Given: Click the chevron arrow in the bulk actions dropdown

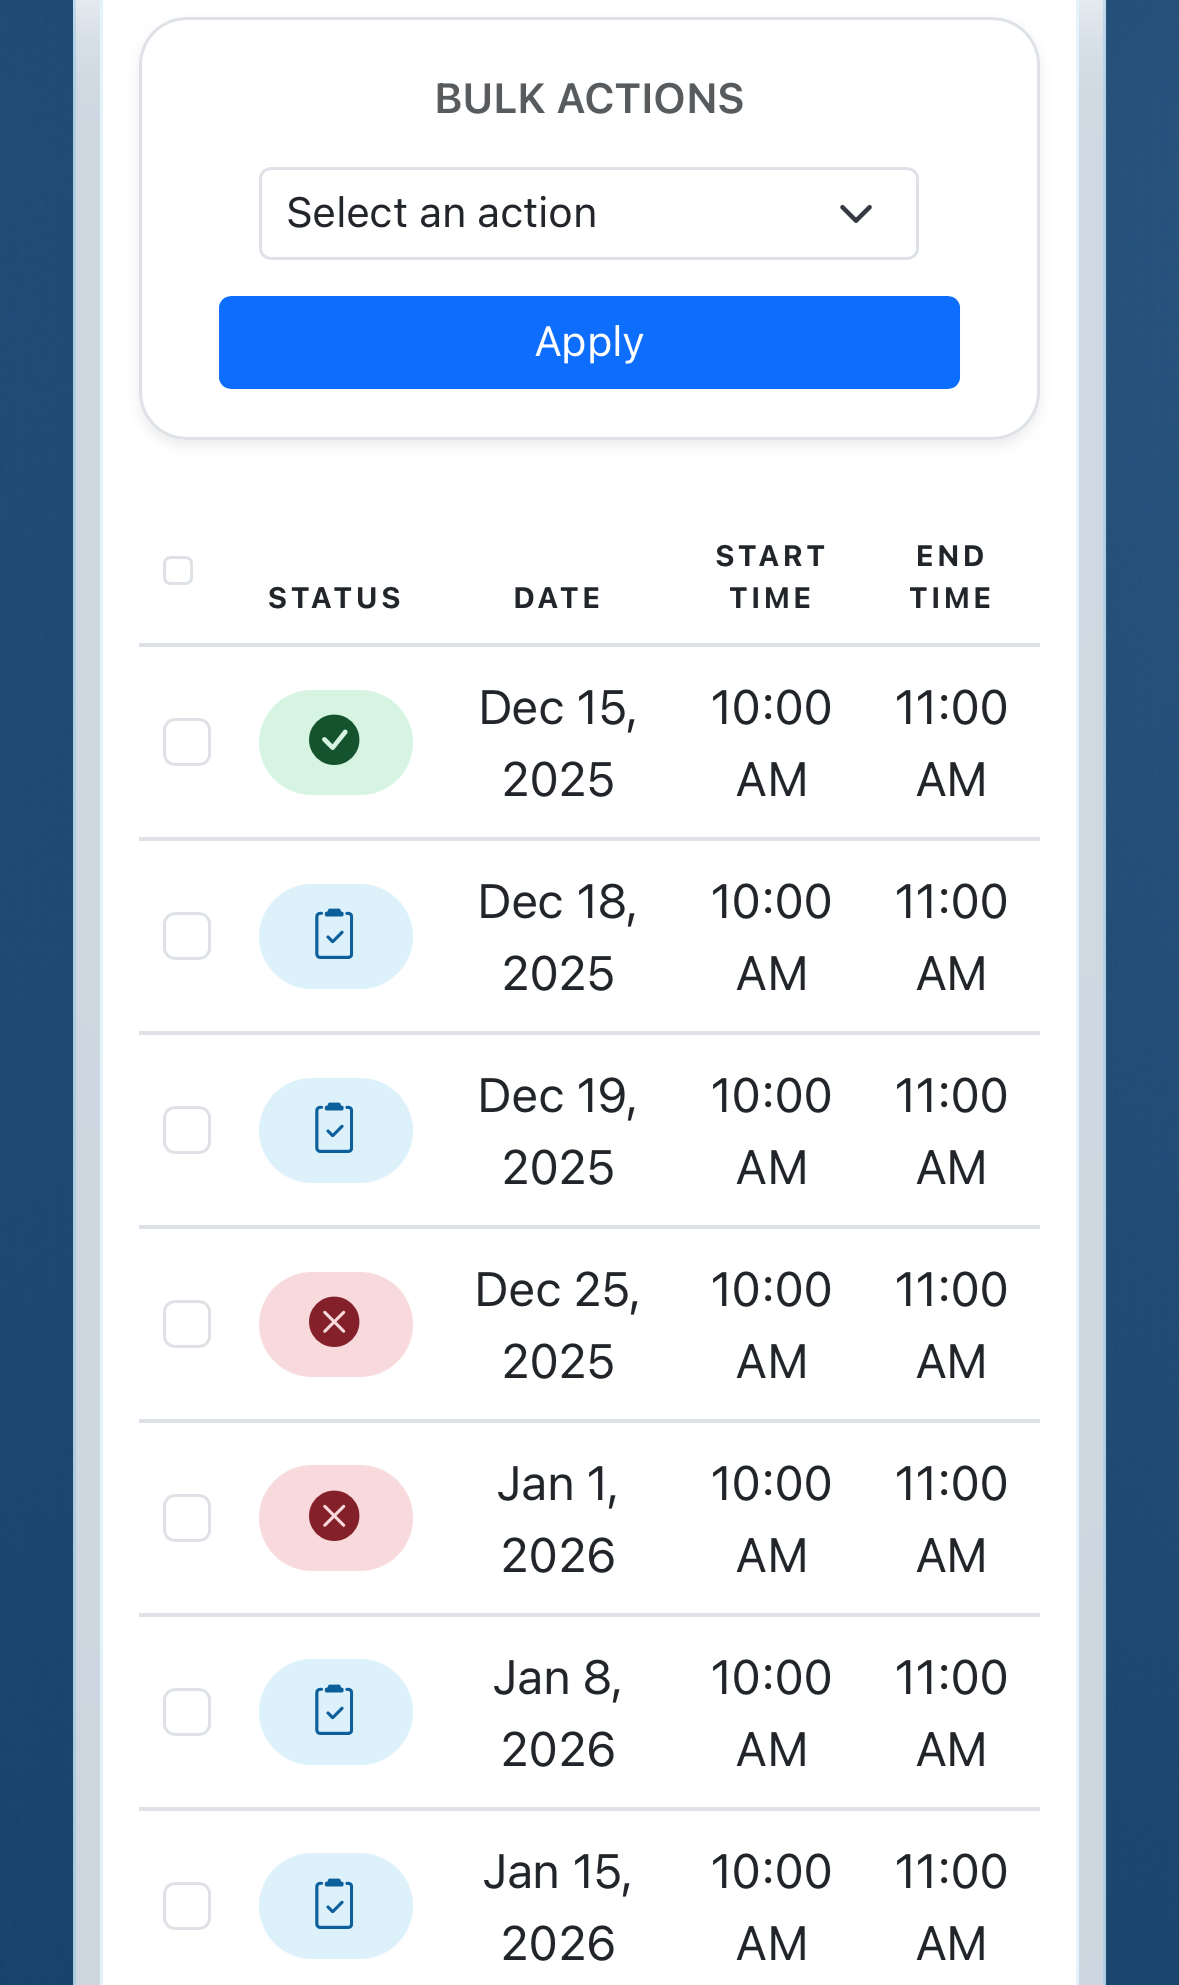Looking at the screenshot, I should [856, 213].
